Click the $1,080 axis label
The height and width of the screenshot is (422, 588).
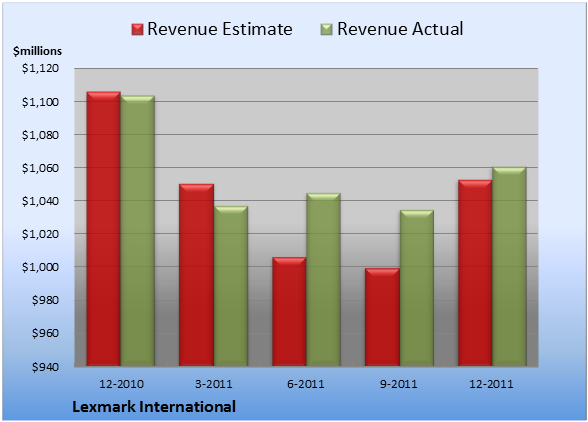[40, 135]
